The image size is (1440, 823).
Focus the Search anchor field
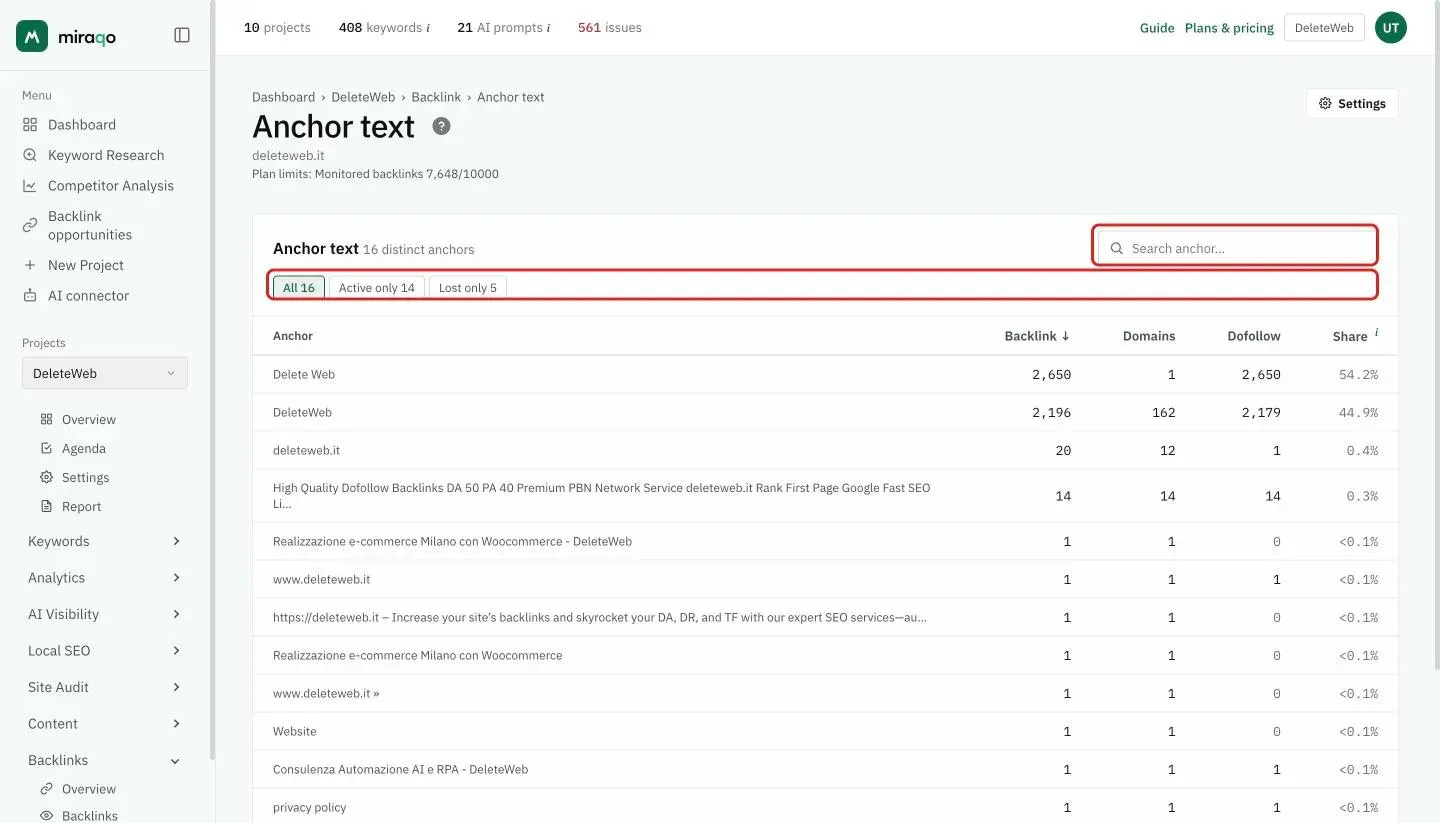coord(1237,248)
